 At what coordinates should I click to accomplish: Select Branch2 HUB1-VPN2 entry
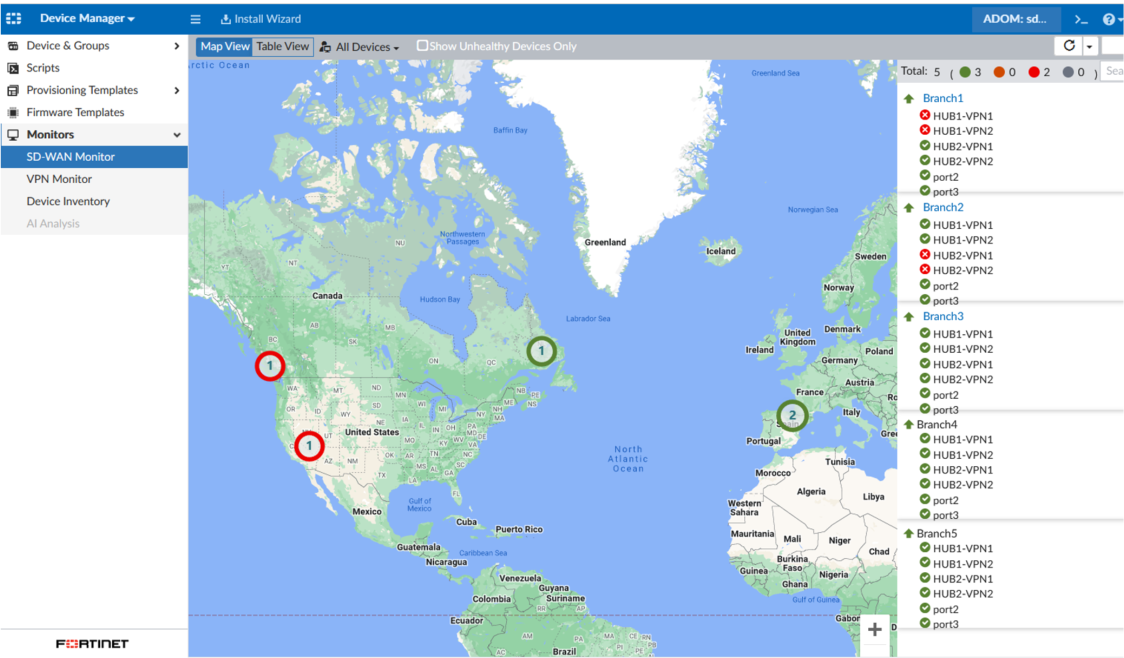click(x=963, y=240)
